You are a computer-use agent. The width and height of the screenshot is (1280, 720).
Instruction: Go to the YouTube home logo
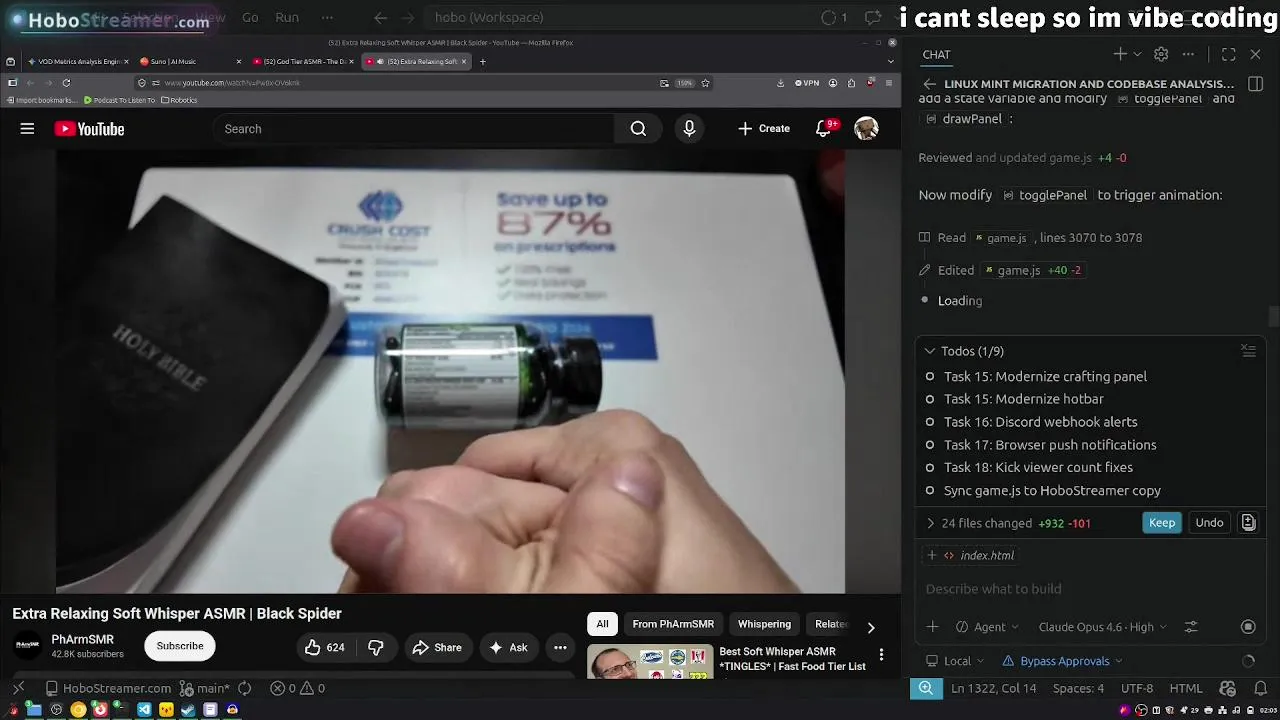(89, 129)
